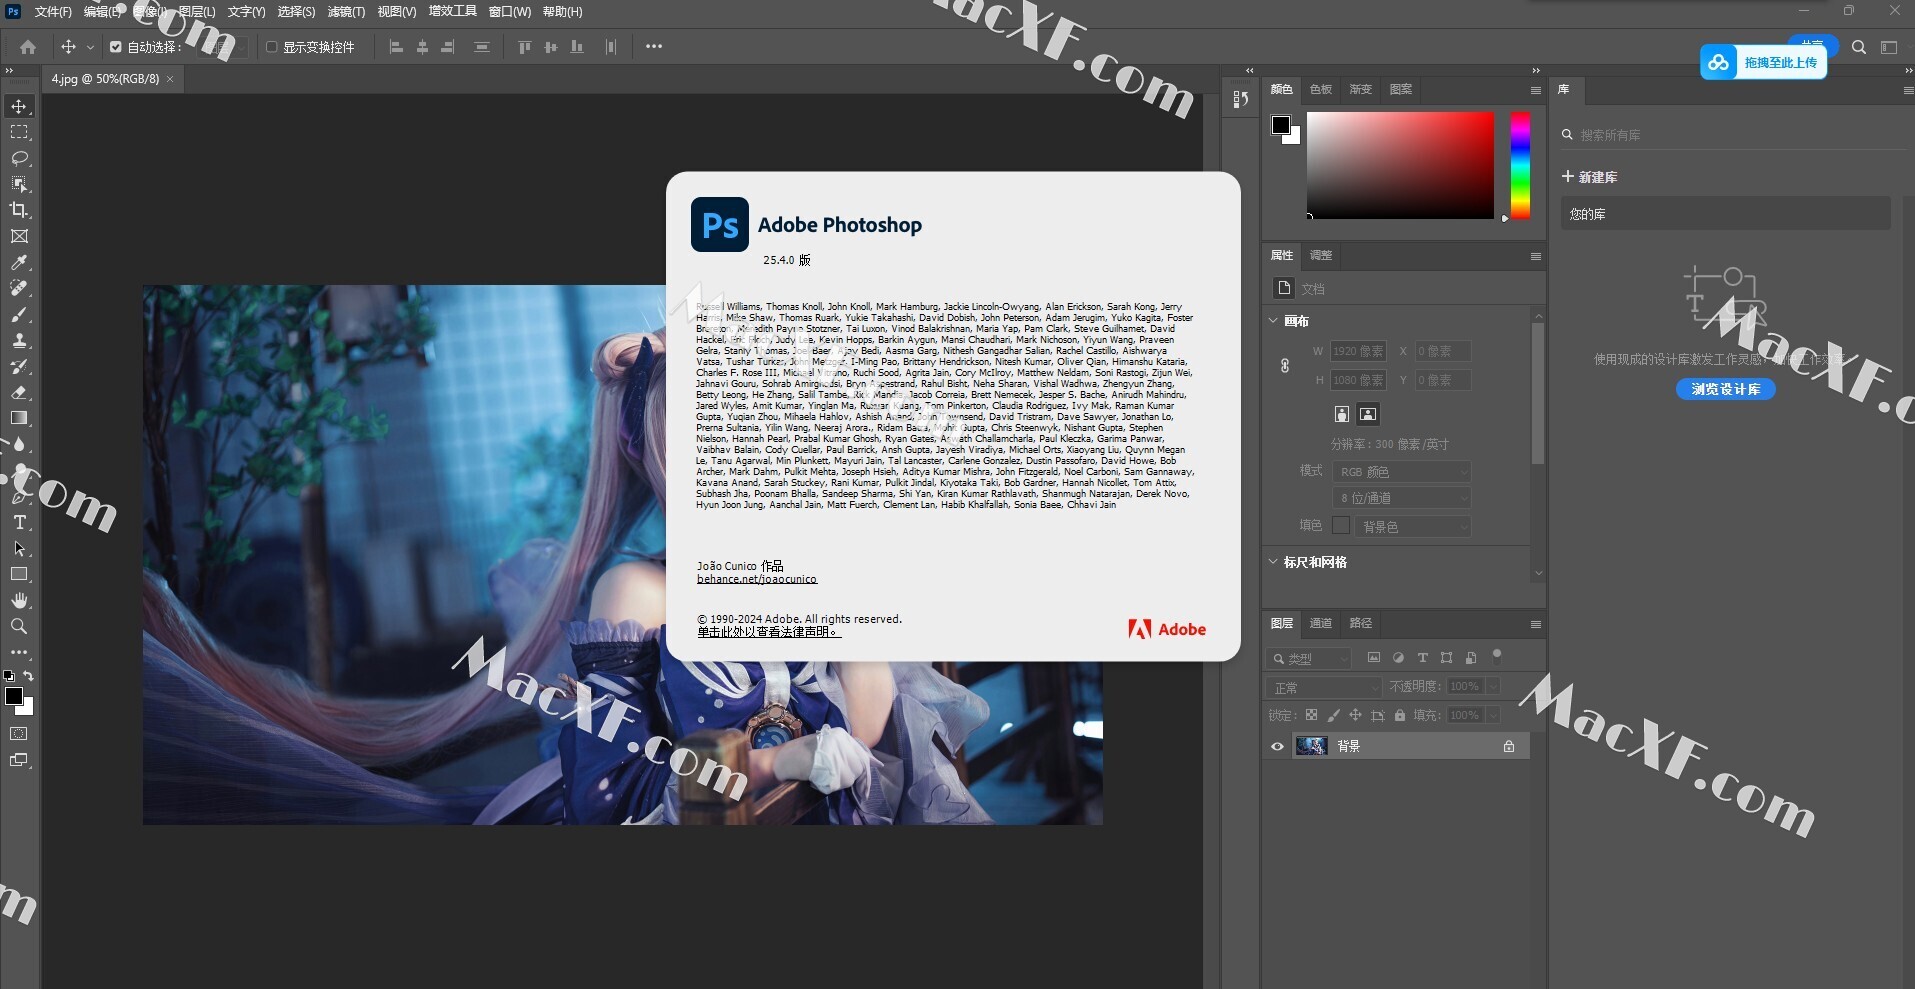
Task: Open the 填充 fill percentage dropdown arrow
Action: 1493,715
